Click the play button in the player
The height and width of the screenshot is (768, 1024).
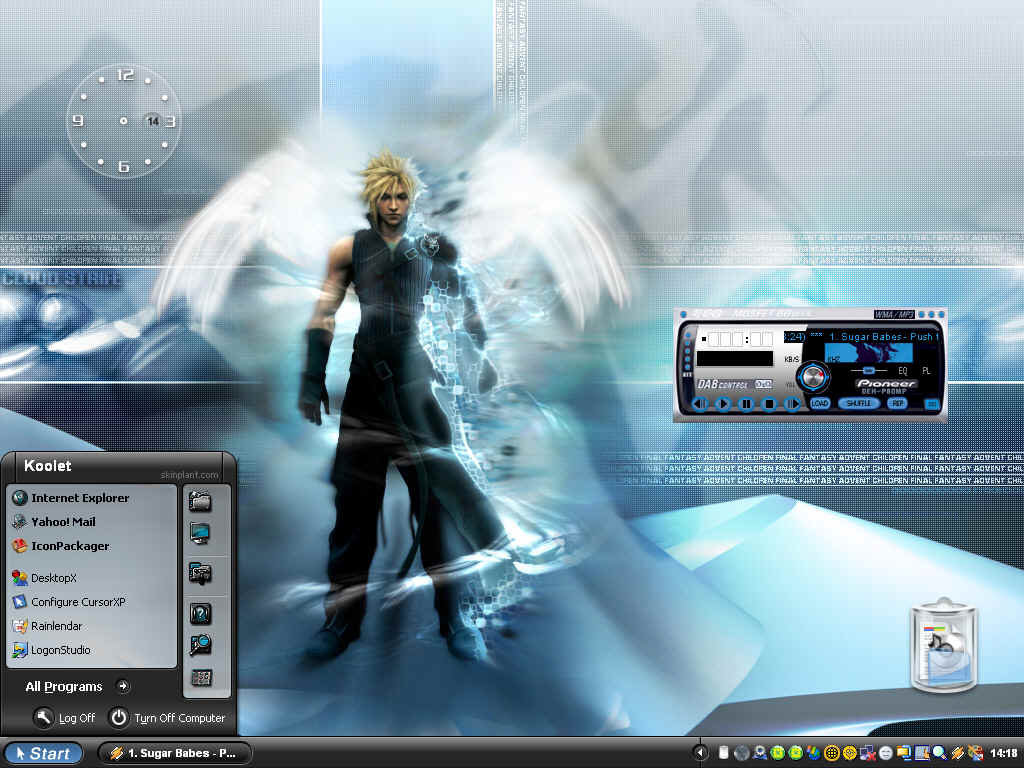coord(722,404)
